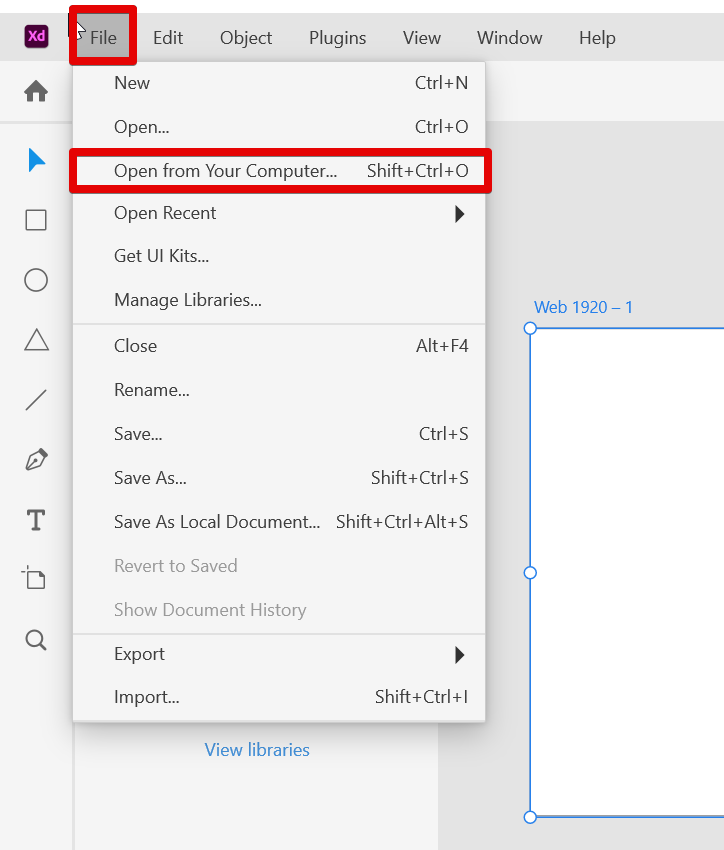Open the Plugins menu
The height and width of the screenshot is (850, 724).
point(337,38)
